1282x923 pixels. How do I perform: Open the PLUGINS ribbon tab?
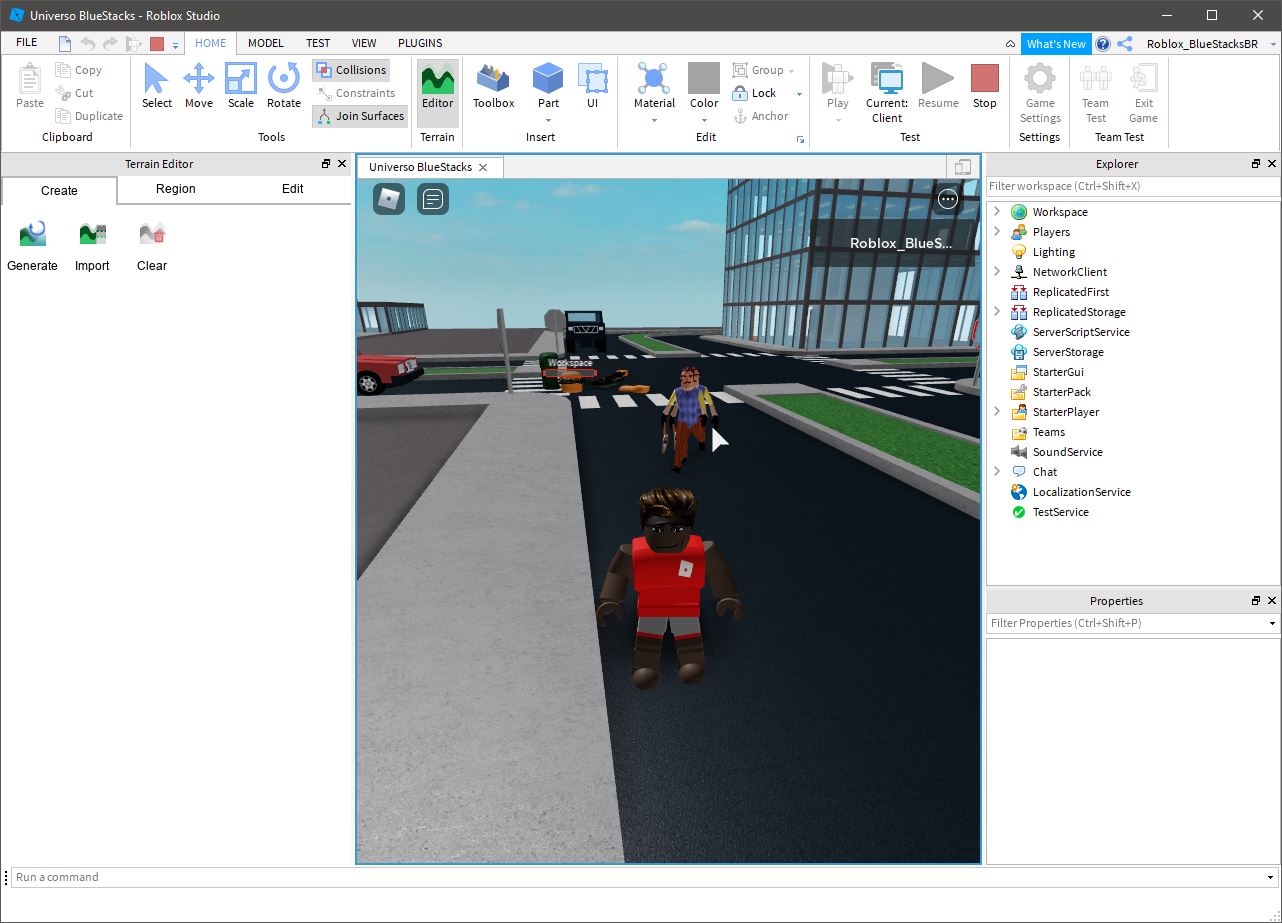[x=420, y=43]
